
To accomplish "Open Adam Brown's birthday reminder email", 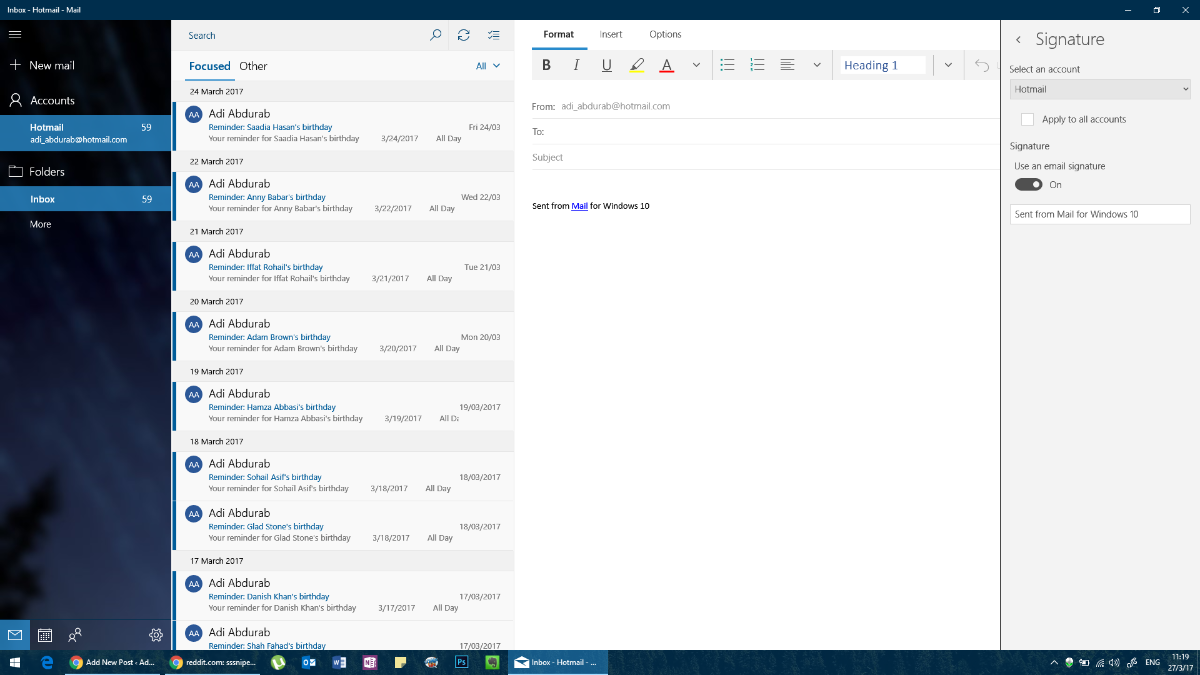I will coord(343,336).
